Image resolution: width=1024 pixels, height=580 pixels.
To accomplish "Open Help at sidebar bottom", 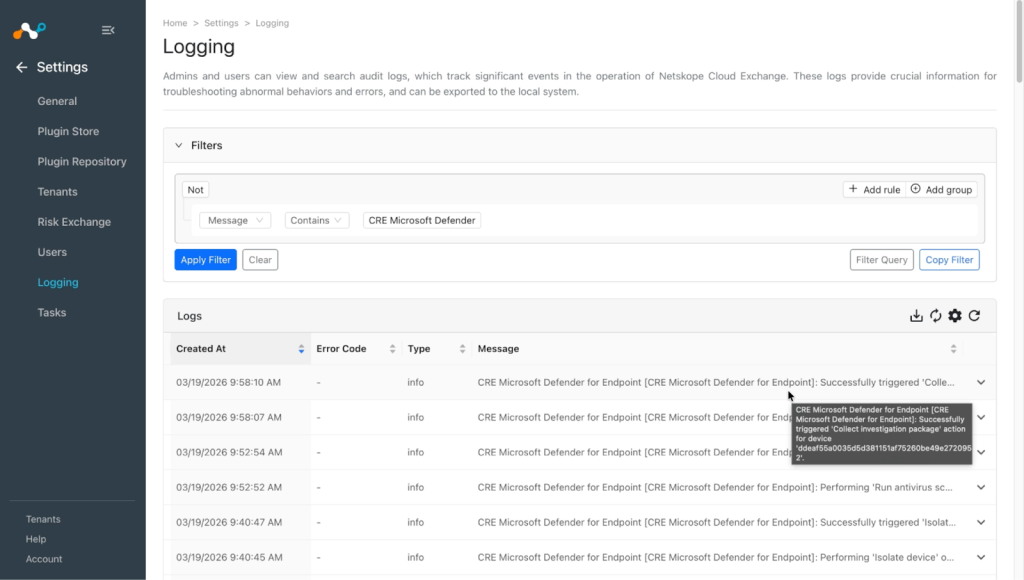I will pyautogui.click(x=36, y=540).
